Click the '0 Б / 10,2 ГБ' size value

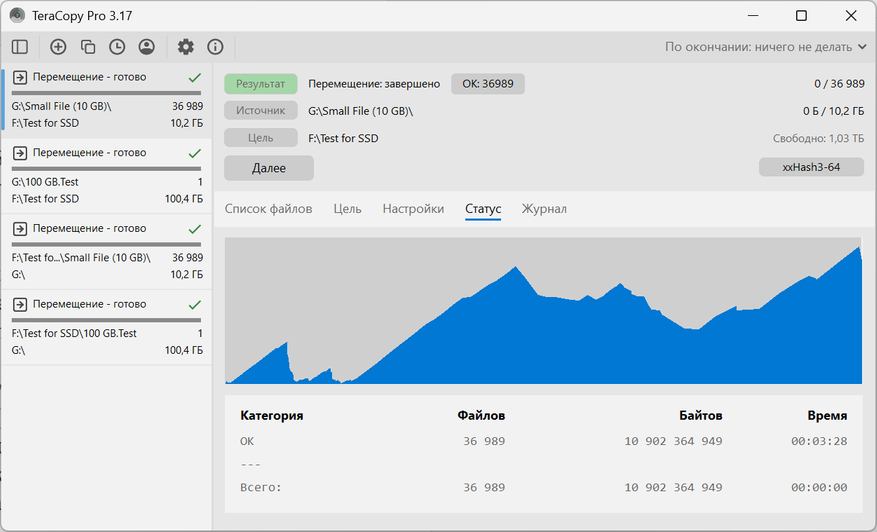click(x=833, y=111)
